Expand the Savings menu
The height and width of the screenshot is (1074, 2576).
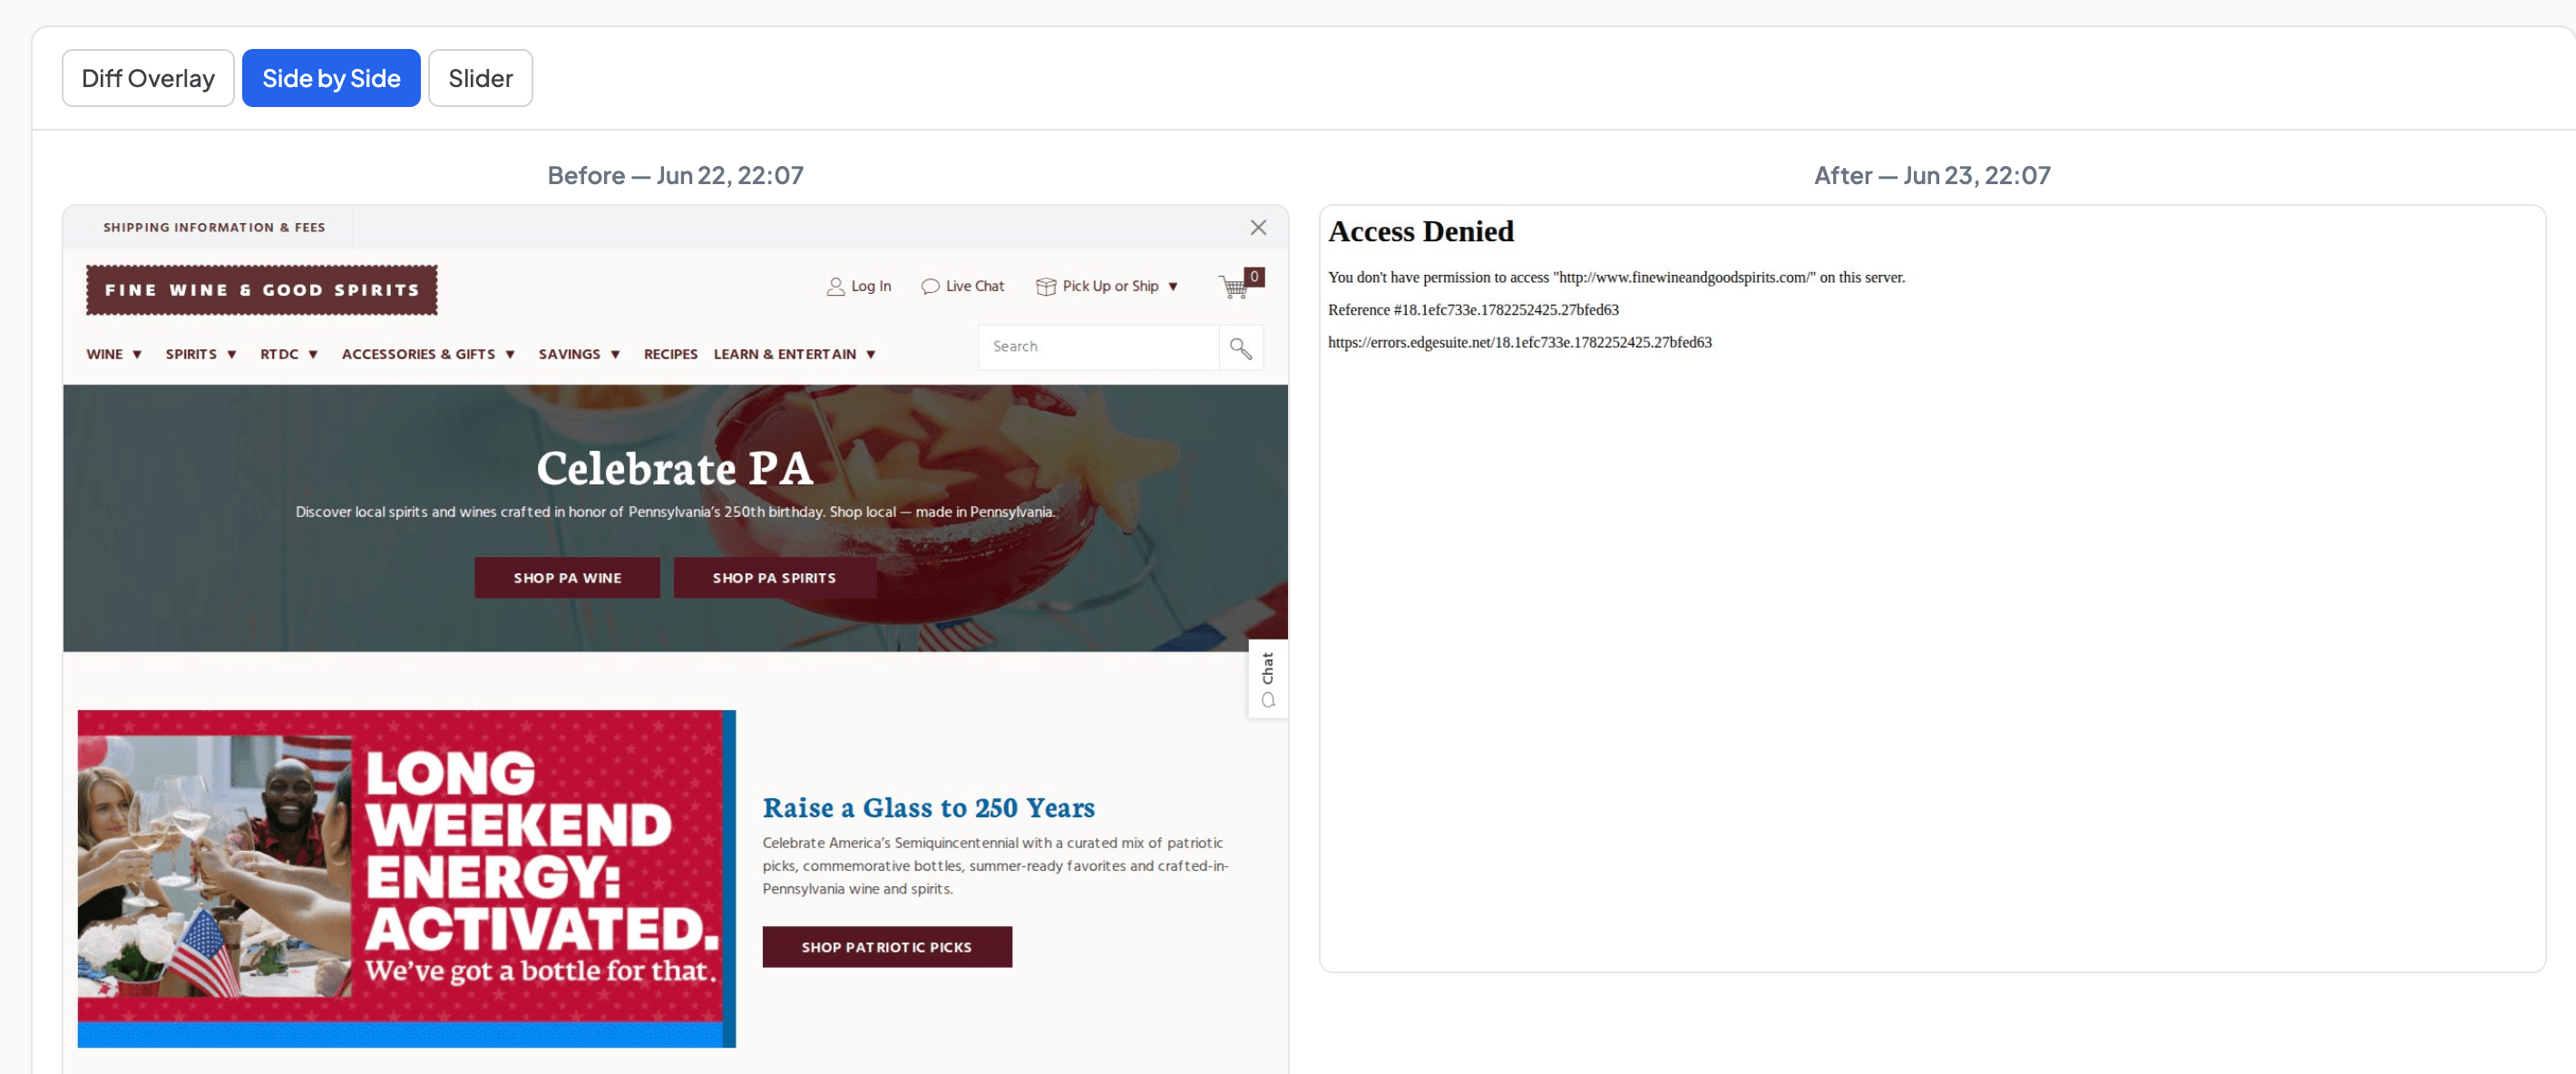[x=580, y=354]
